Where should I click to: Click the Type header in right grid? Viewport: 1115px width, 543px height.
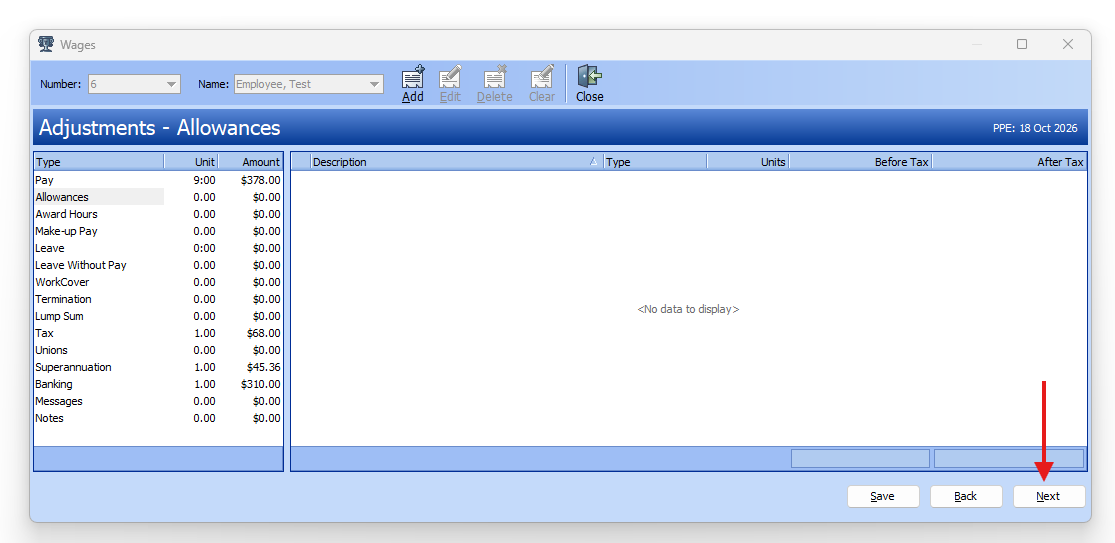[655, 162]
